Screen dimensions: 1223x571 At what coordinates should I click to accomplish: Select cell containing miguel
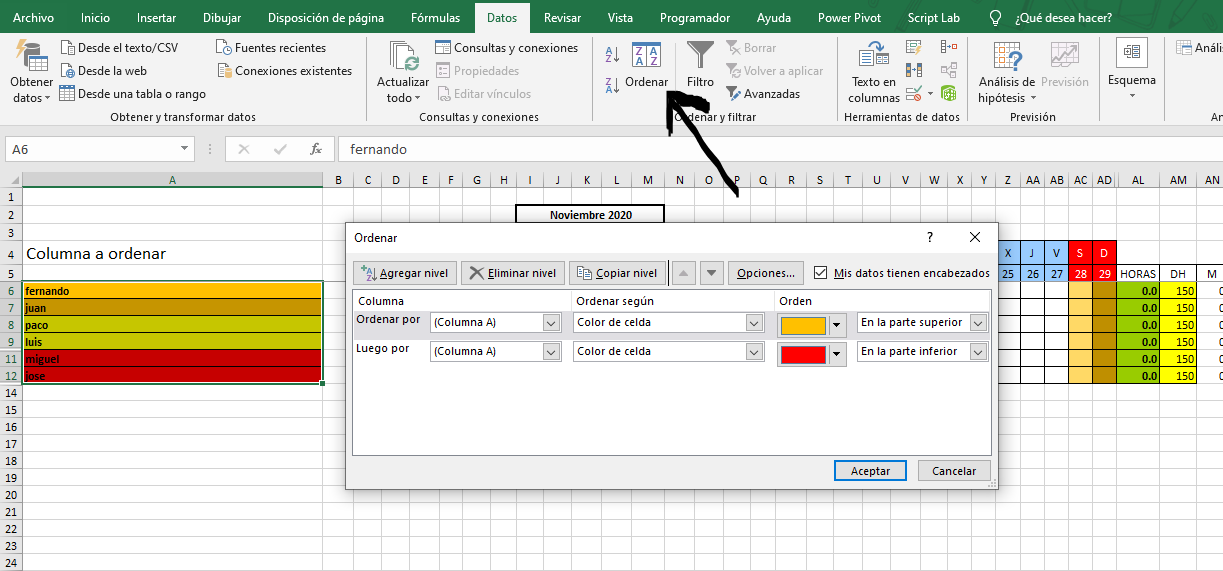[172, 359]
